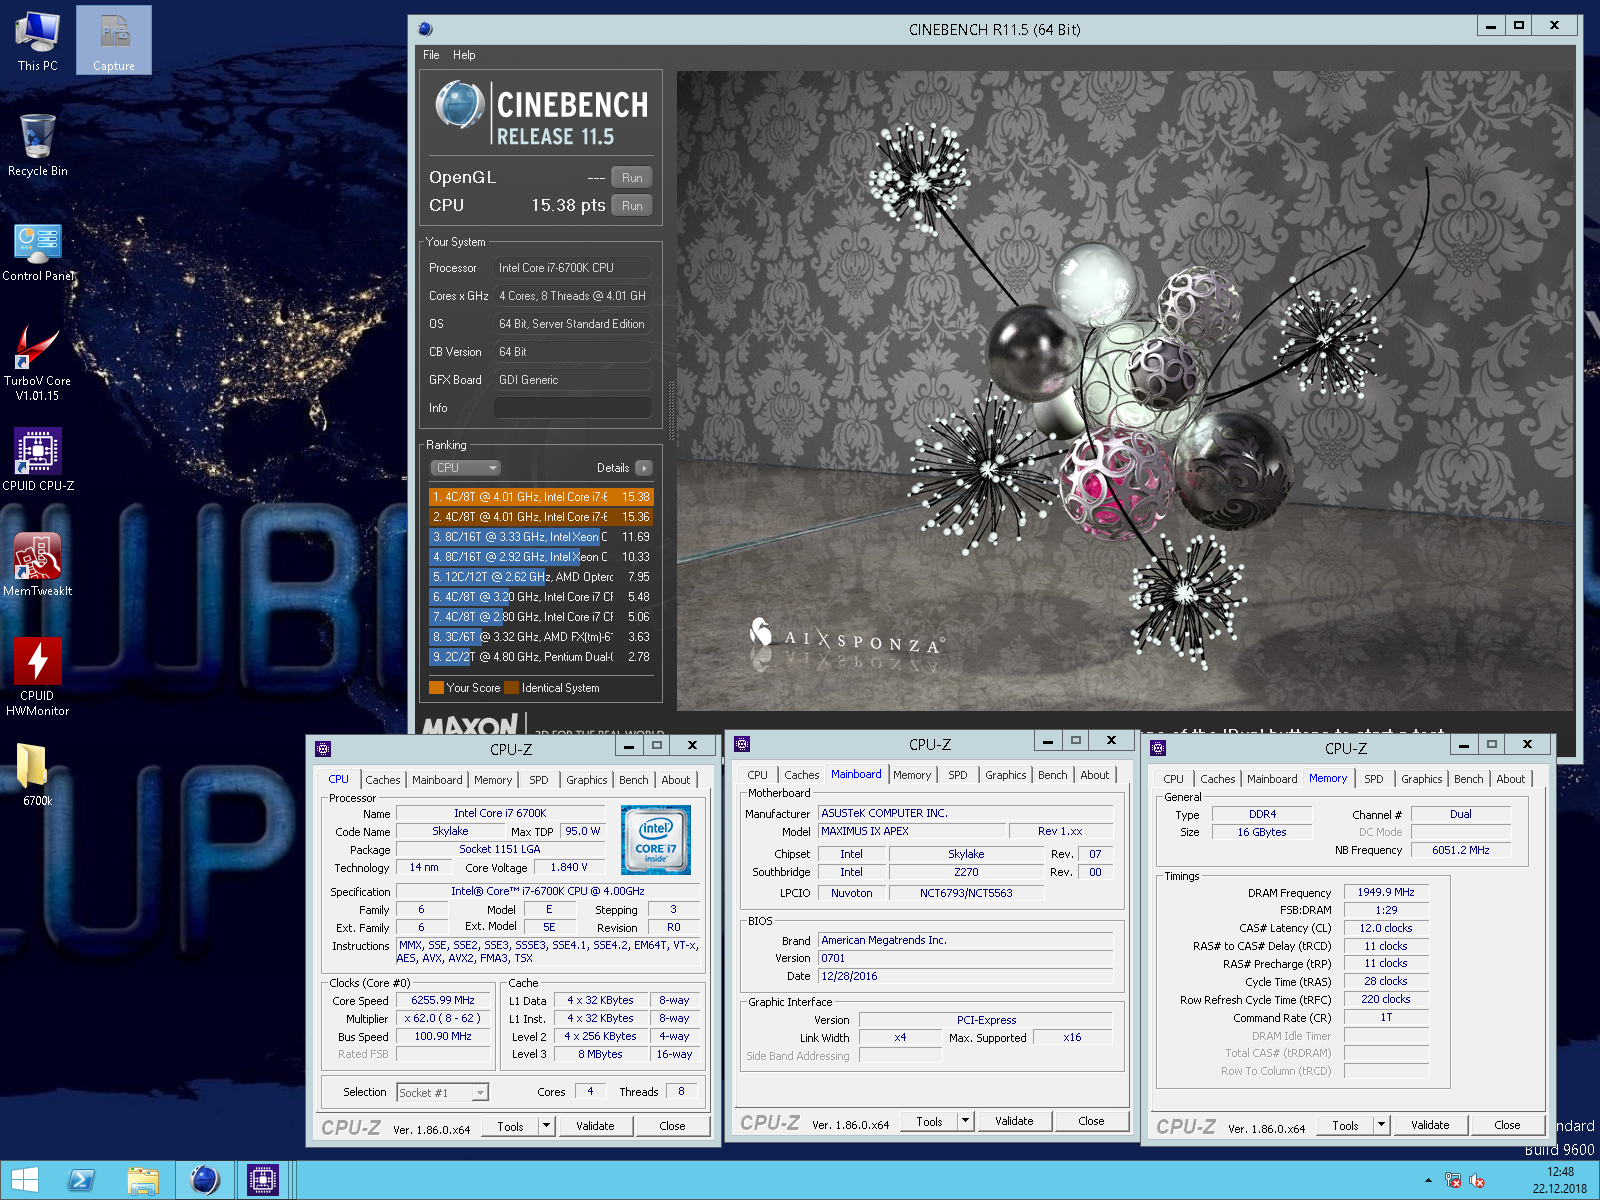This screenshot has height=1200, width=1600.
Task: Open This PC desktop icon
Action: point(37,41)
